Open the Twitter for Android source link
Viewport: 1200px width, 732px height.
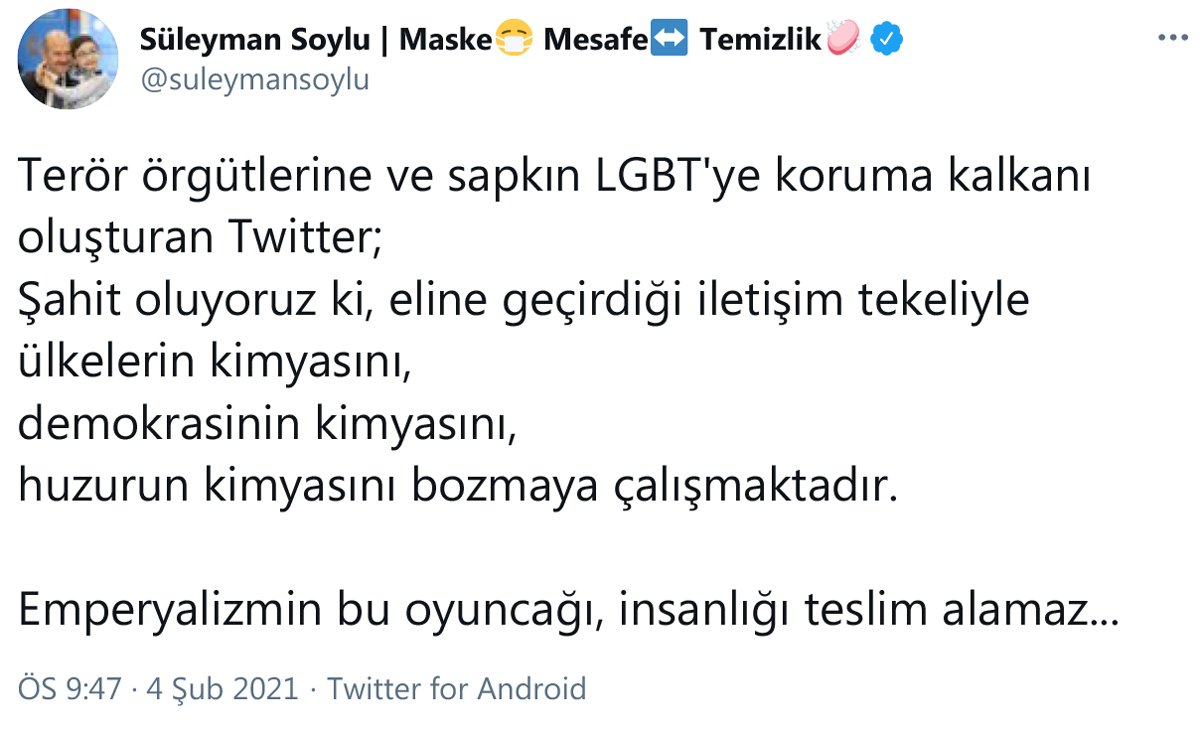point(457,689)
